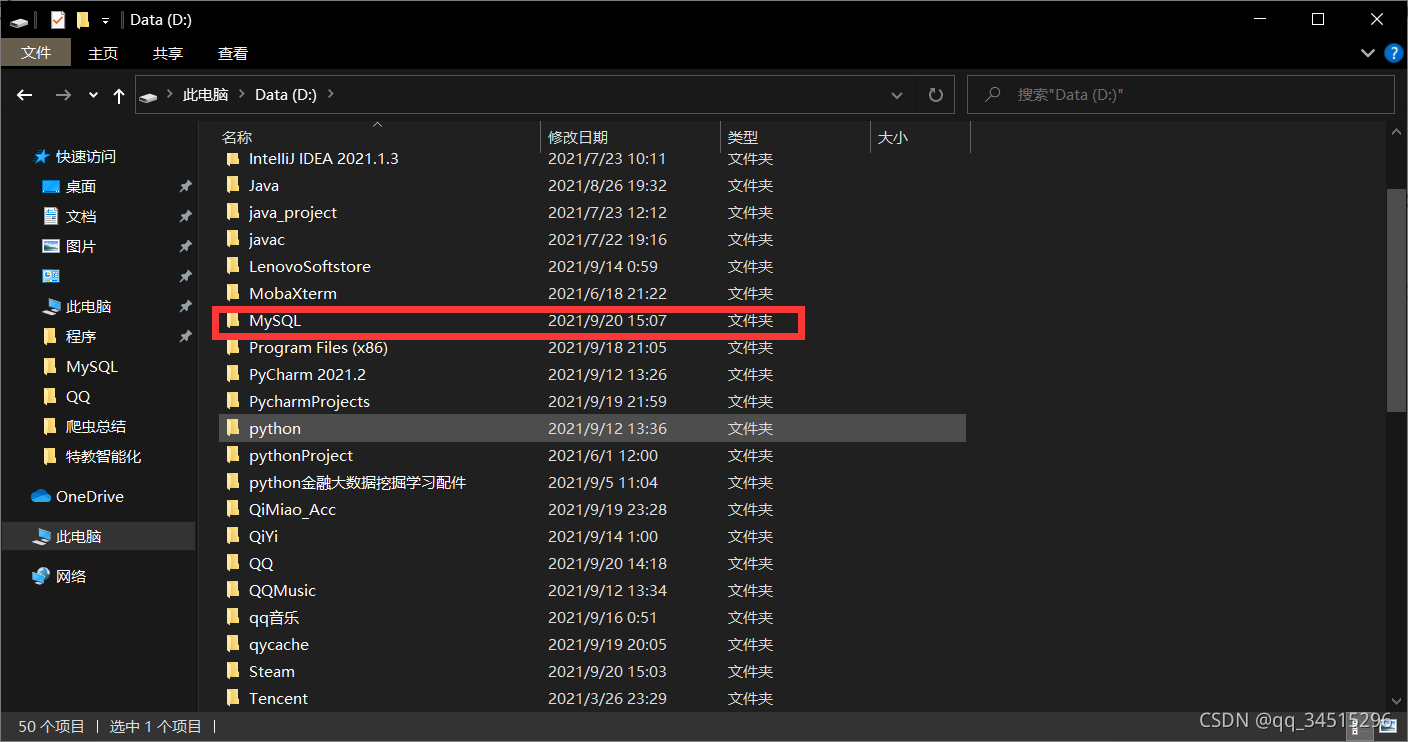Expand chevron after Data (D:) in address bar
The height and width of the screenshot is (742, 1408).
click(x=331, y=95)
